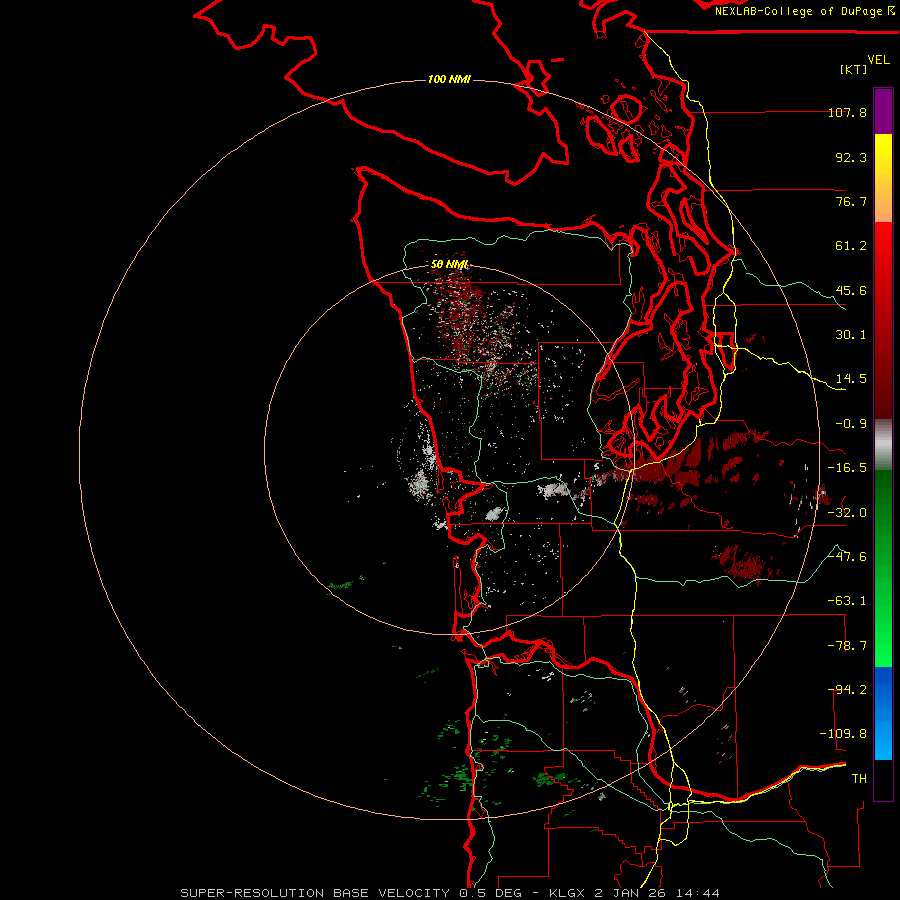Viewport: 900px width, 900px height.
Task: Pick the blue segment of the velocity colorbar
Action: 883,713
